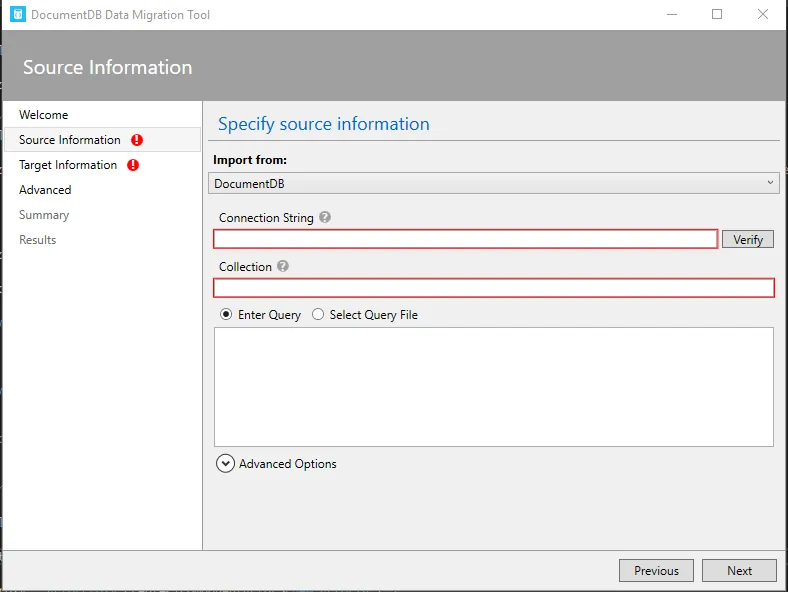Viewport: 788px width, 592px height.
Task: Open the Advanced step in sidebar
Action: [x=45, y=190]
